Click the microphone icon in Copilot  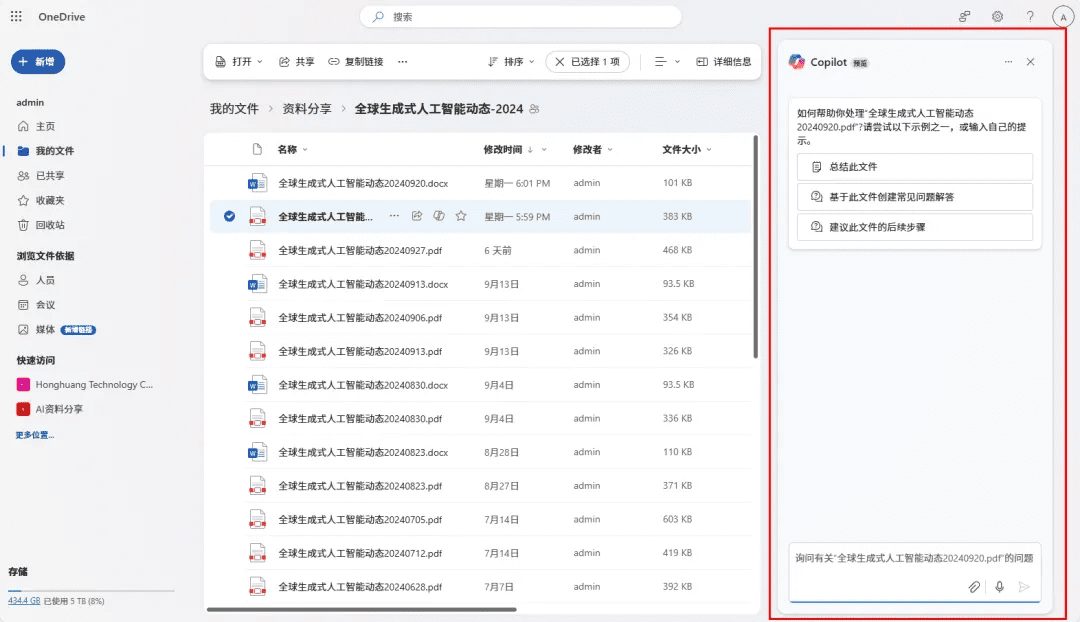(x=999, y=587)
